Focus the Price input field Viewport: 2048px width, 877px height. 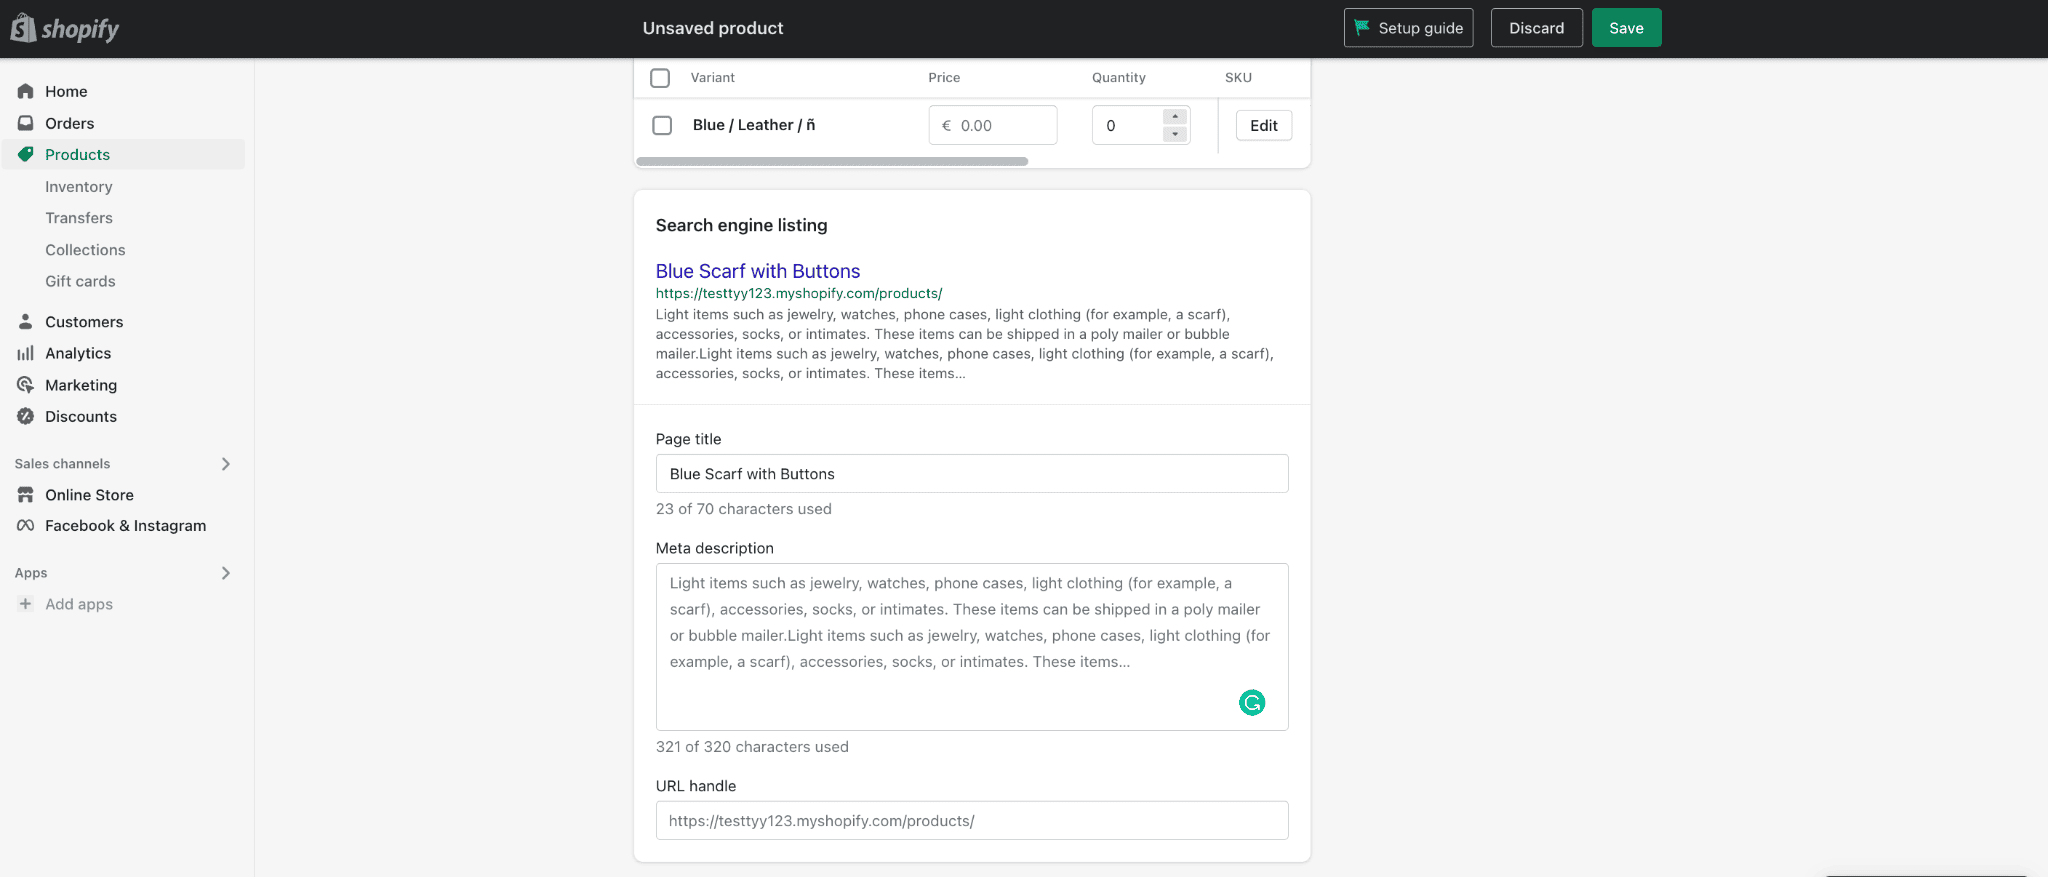[993, 125]
